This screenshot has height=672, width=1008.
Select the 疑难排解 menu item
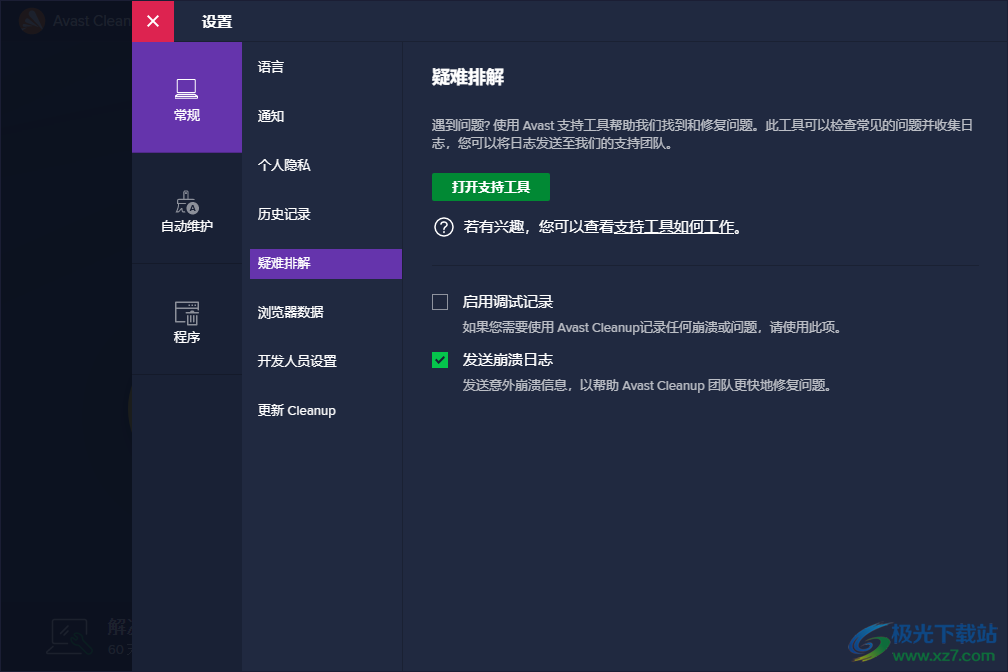pos(325,264)
